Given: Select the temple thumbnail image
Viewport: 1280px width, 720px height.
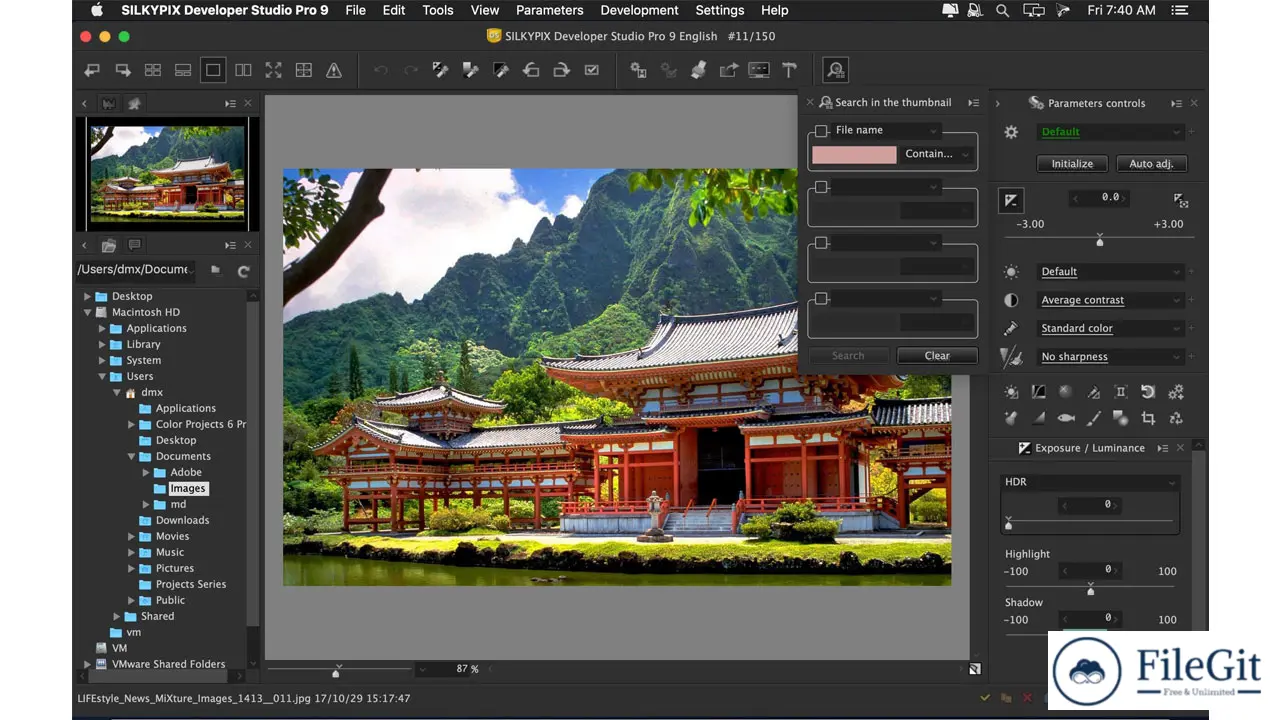Looking at the screenshot, I should (167, 174).
